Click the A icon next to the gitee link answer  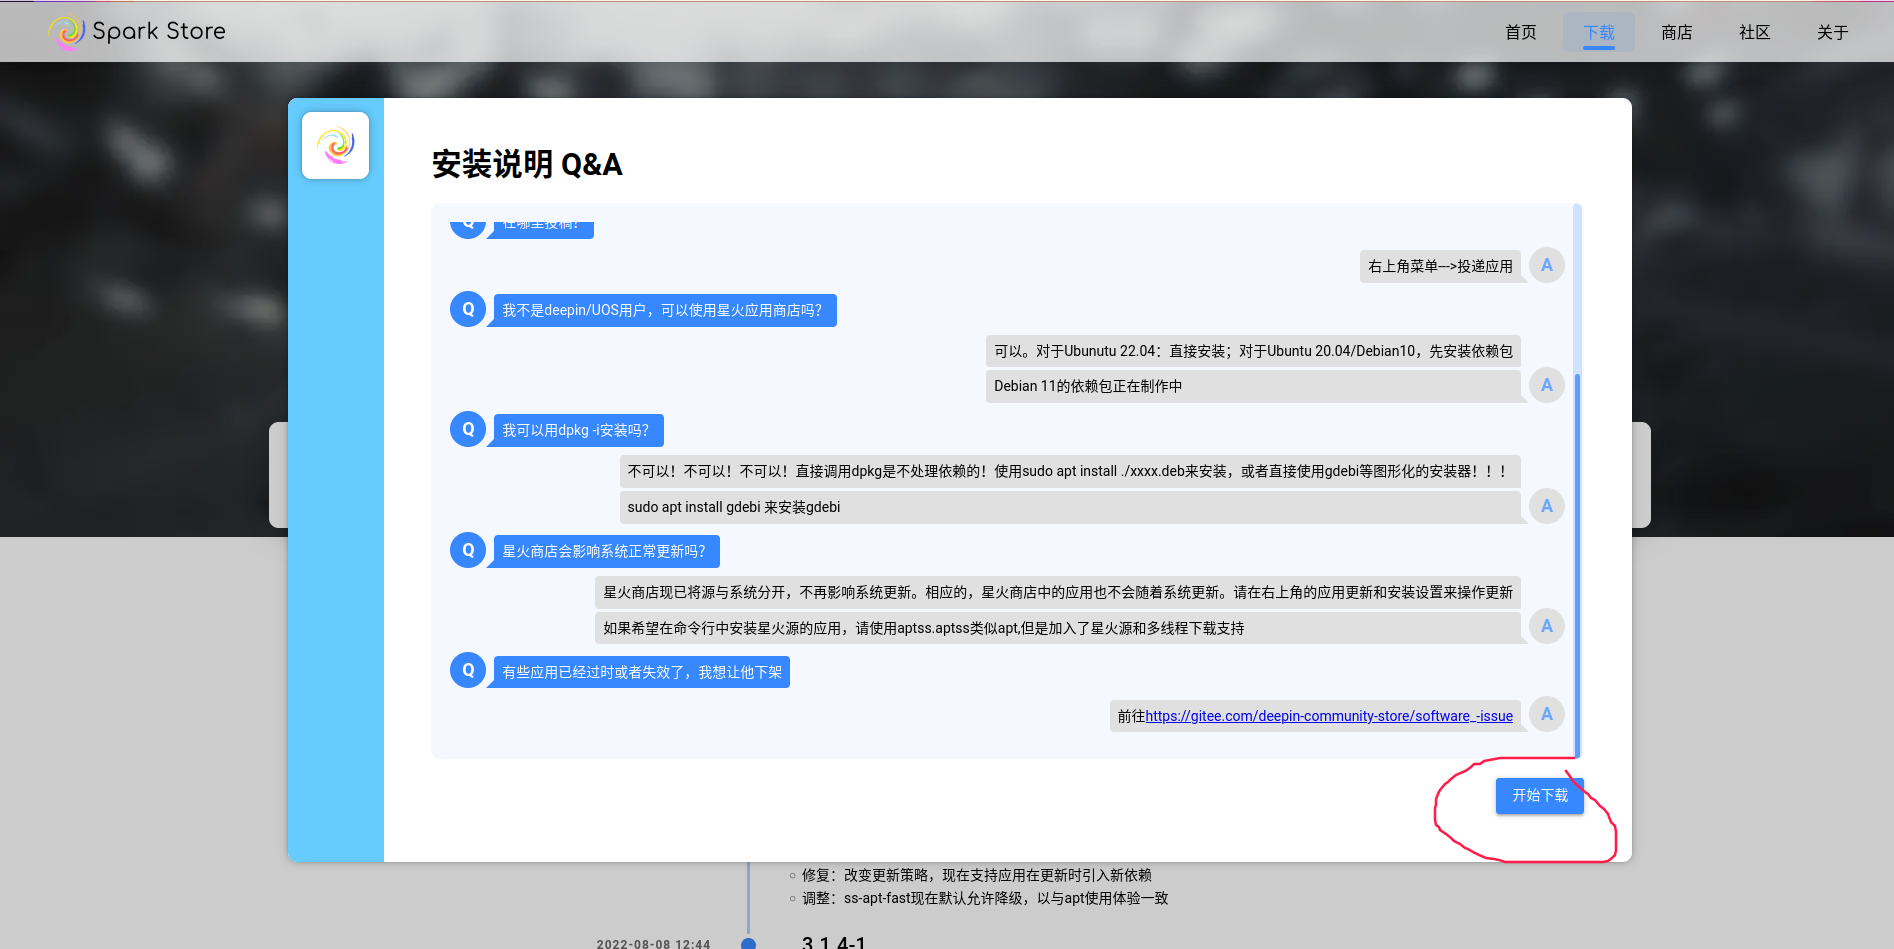click(x=1546, y=714)
